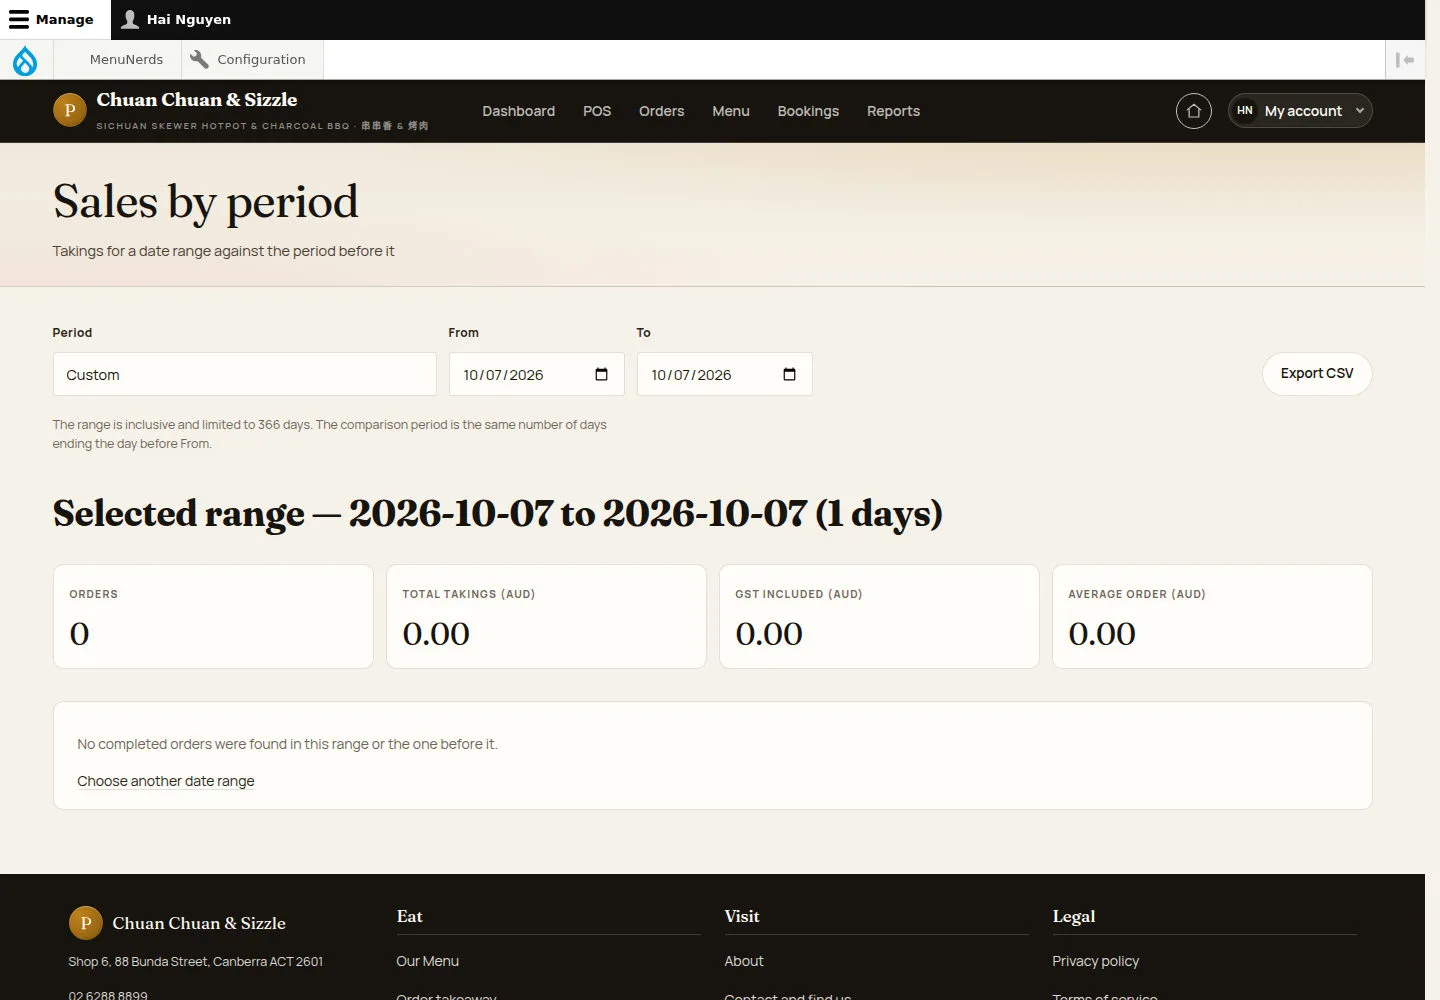The height and width of the screenshot is (1000, 1440).
Task: Go to home via house icon
Action: tap(1194, 111)
